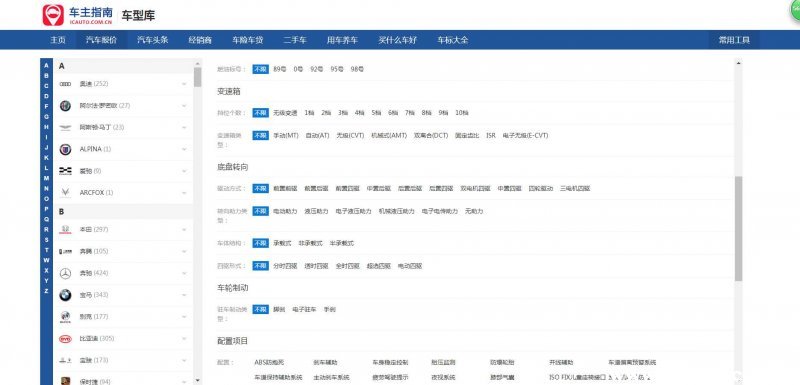Choose the 无级(CVT) gearbox option
The image size is (800, 385).
[x=350, y=135]
